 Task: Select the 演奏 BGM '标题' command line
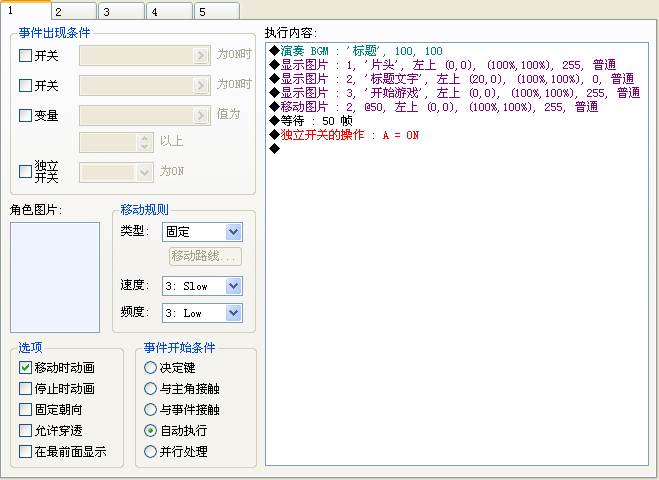pyautogui.click(x=356, y=51)
